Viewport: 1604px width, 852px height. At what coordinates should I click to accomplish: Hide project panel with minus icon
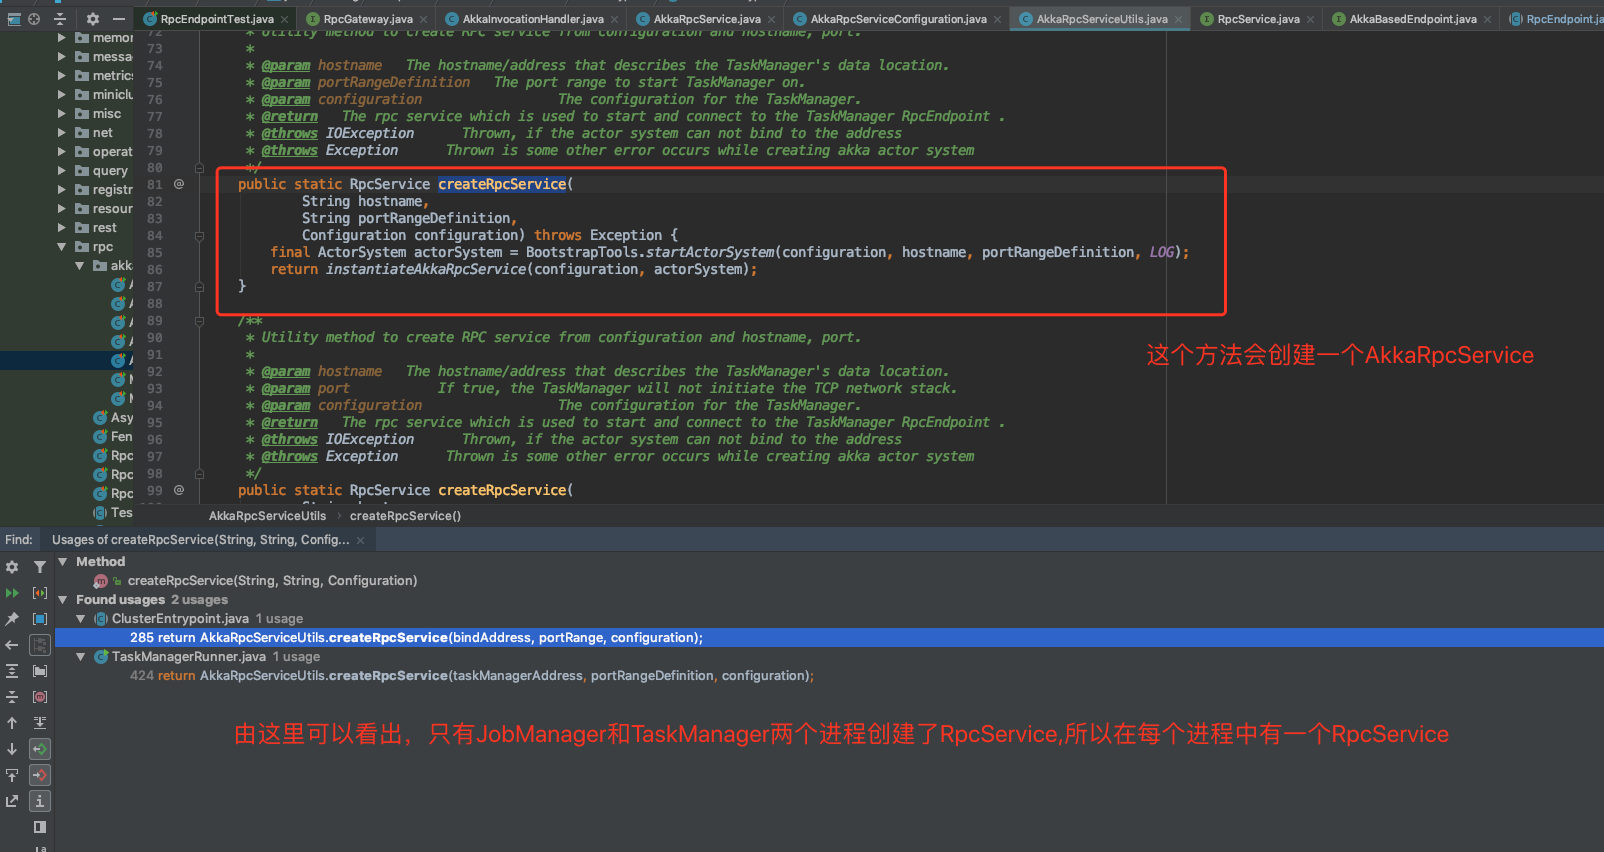[119, 19]
